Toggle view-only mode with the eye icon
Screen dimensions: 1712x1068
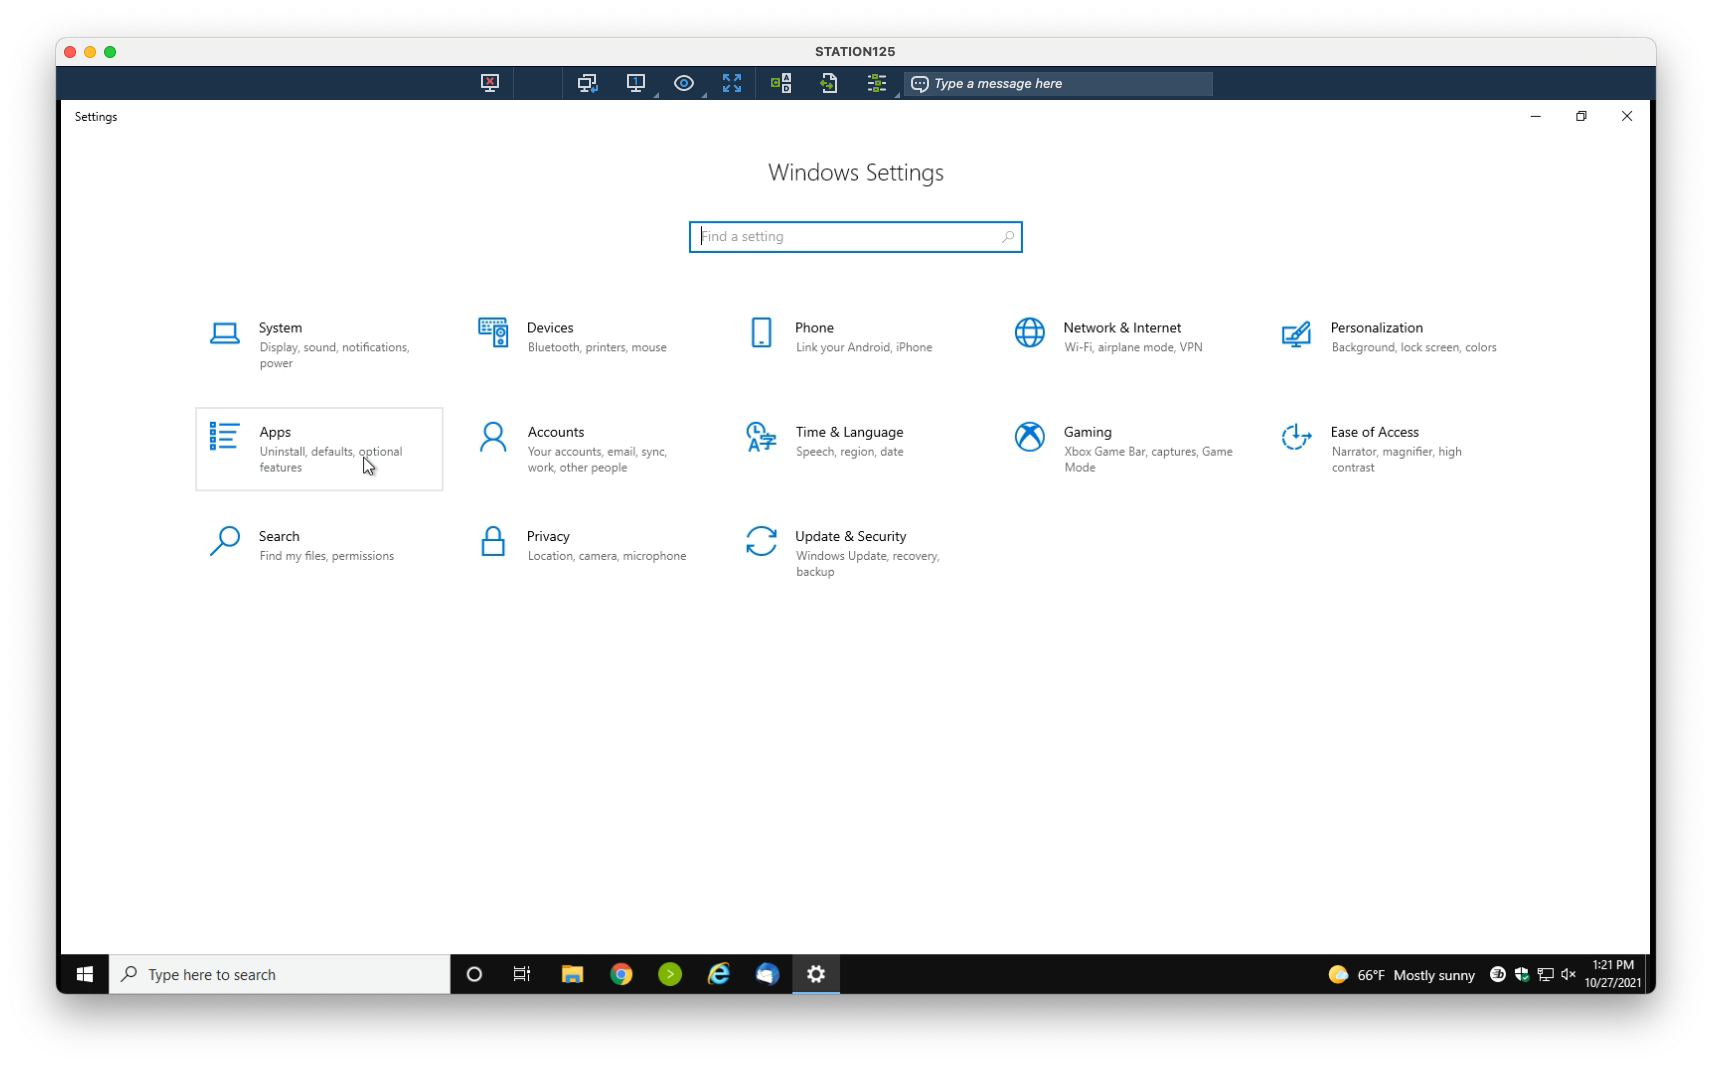pos(685,83)
